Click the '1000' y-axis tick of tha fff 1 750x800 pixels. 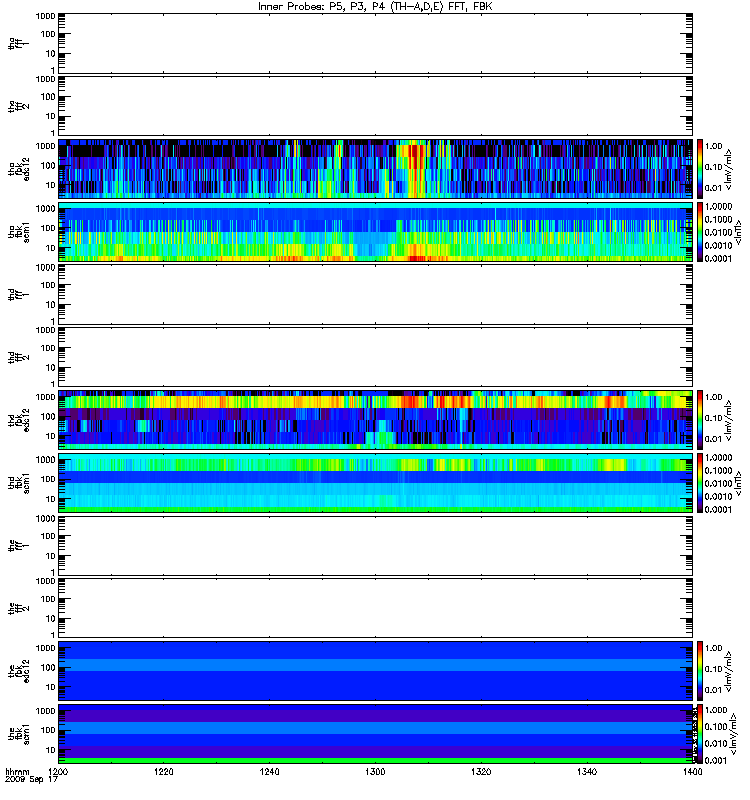coord(45,16)
